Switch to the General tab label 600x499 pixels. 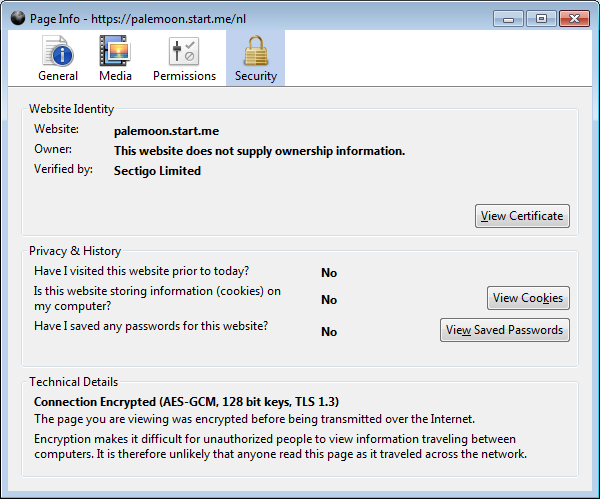pyautogui.click(x=58, y=76)
